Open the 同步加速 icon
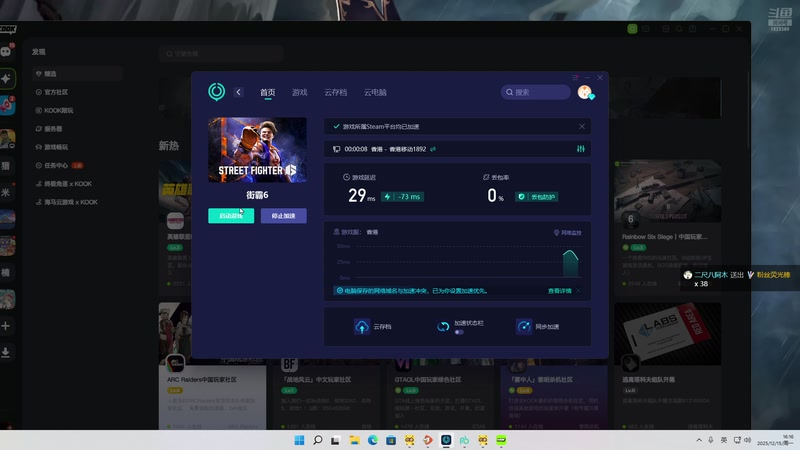Viewport: 800px width, 450px height. [524, 327]
